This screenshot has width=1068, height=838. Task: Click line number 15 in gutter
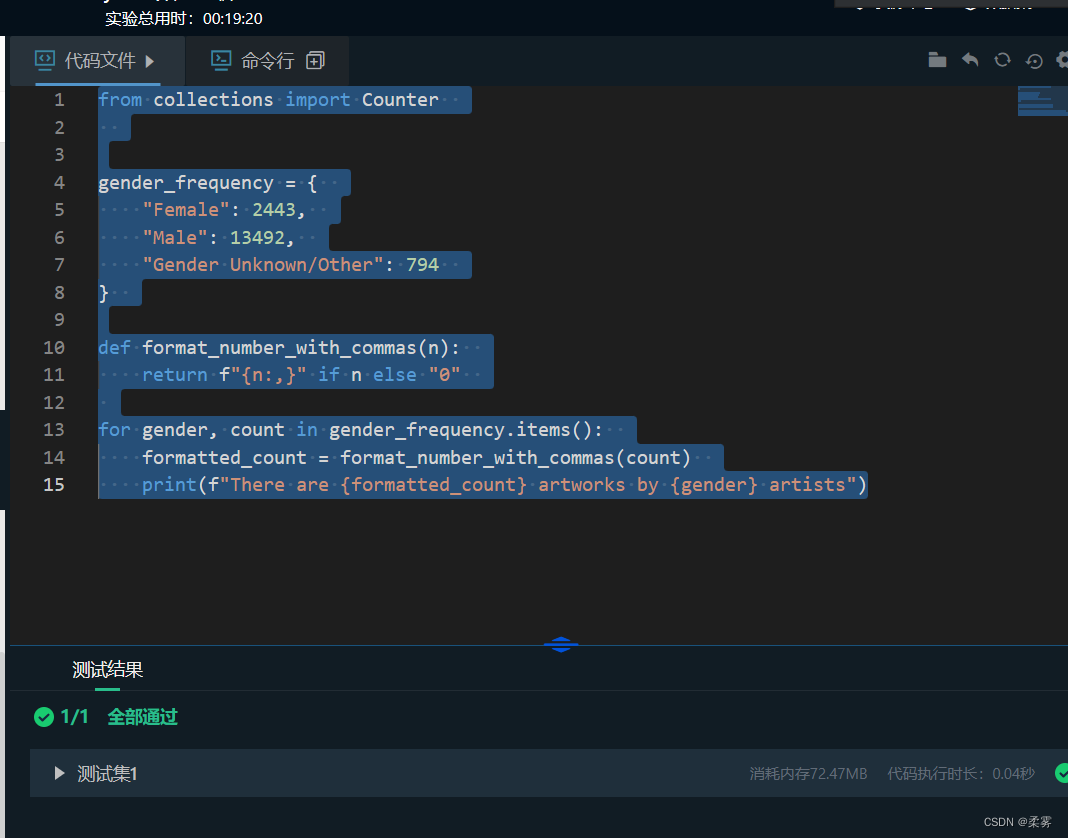pyautogui.click(x=54, y=484)
